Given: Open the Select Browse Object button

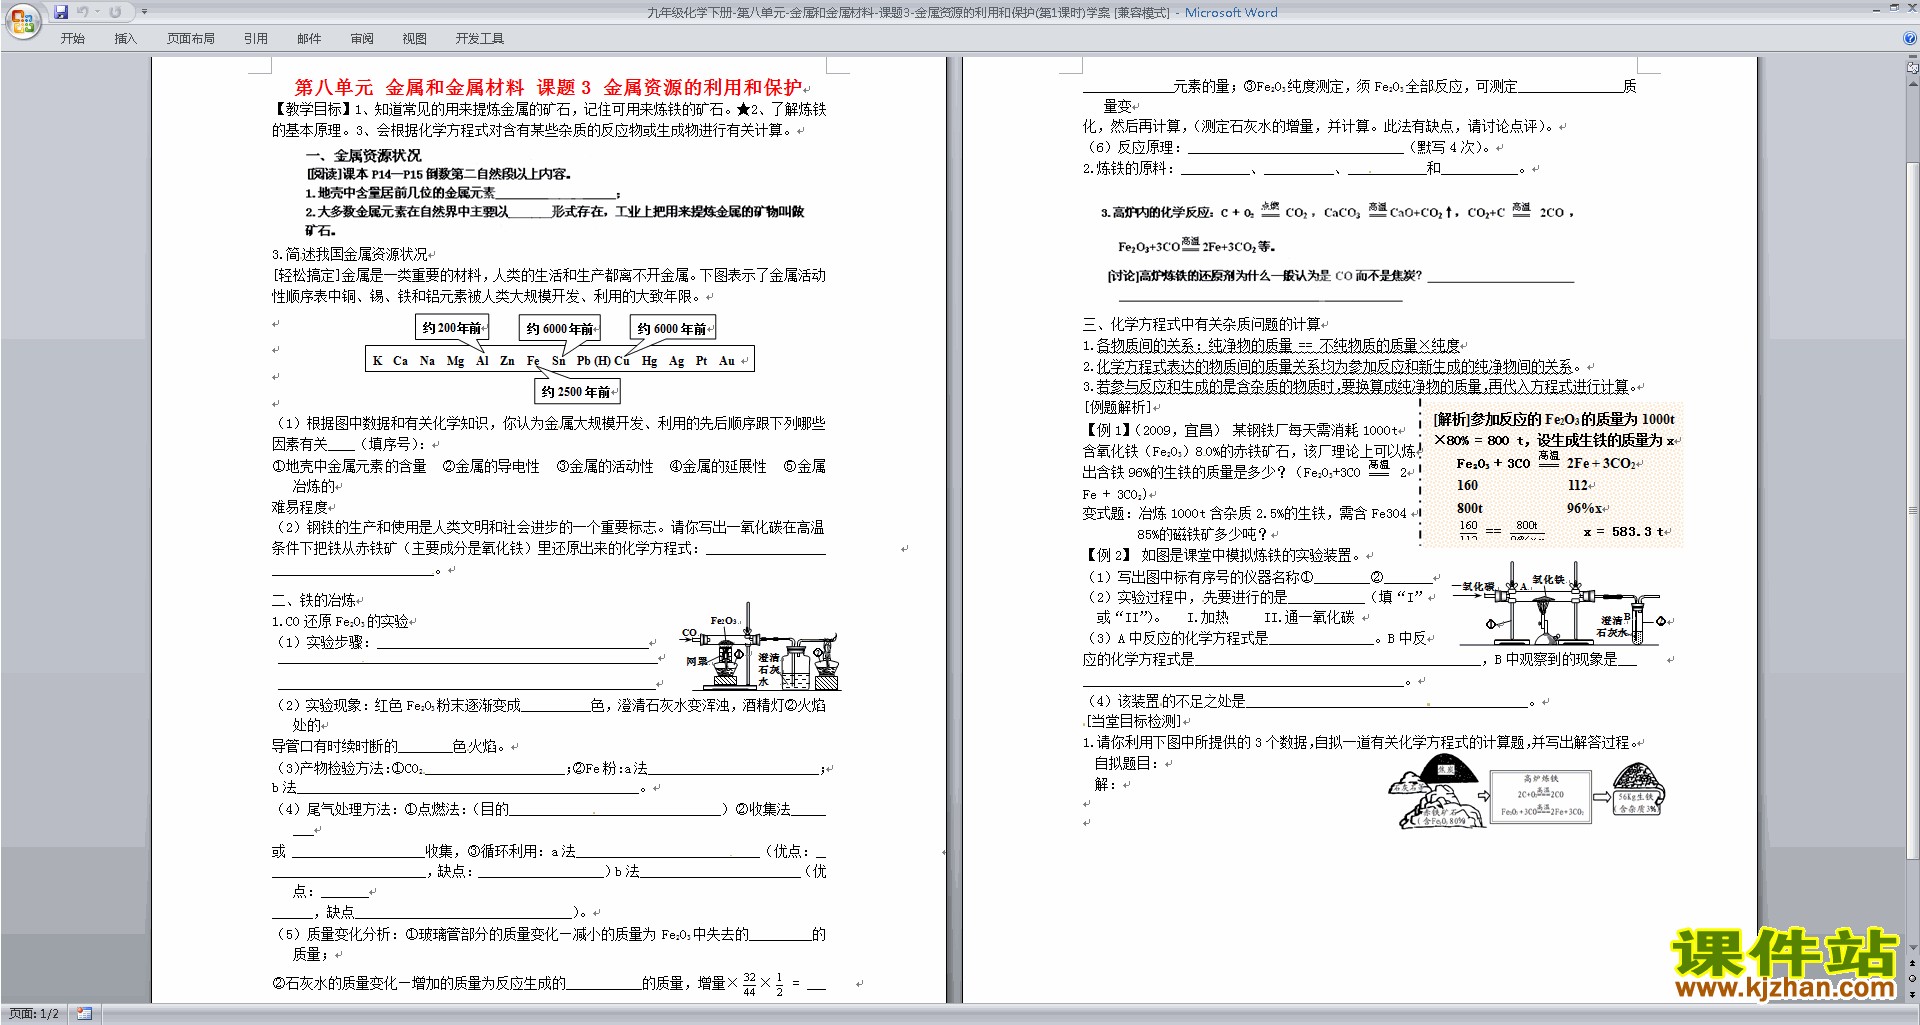Looking at the screenshot, I should point(1913,979).
